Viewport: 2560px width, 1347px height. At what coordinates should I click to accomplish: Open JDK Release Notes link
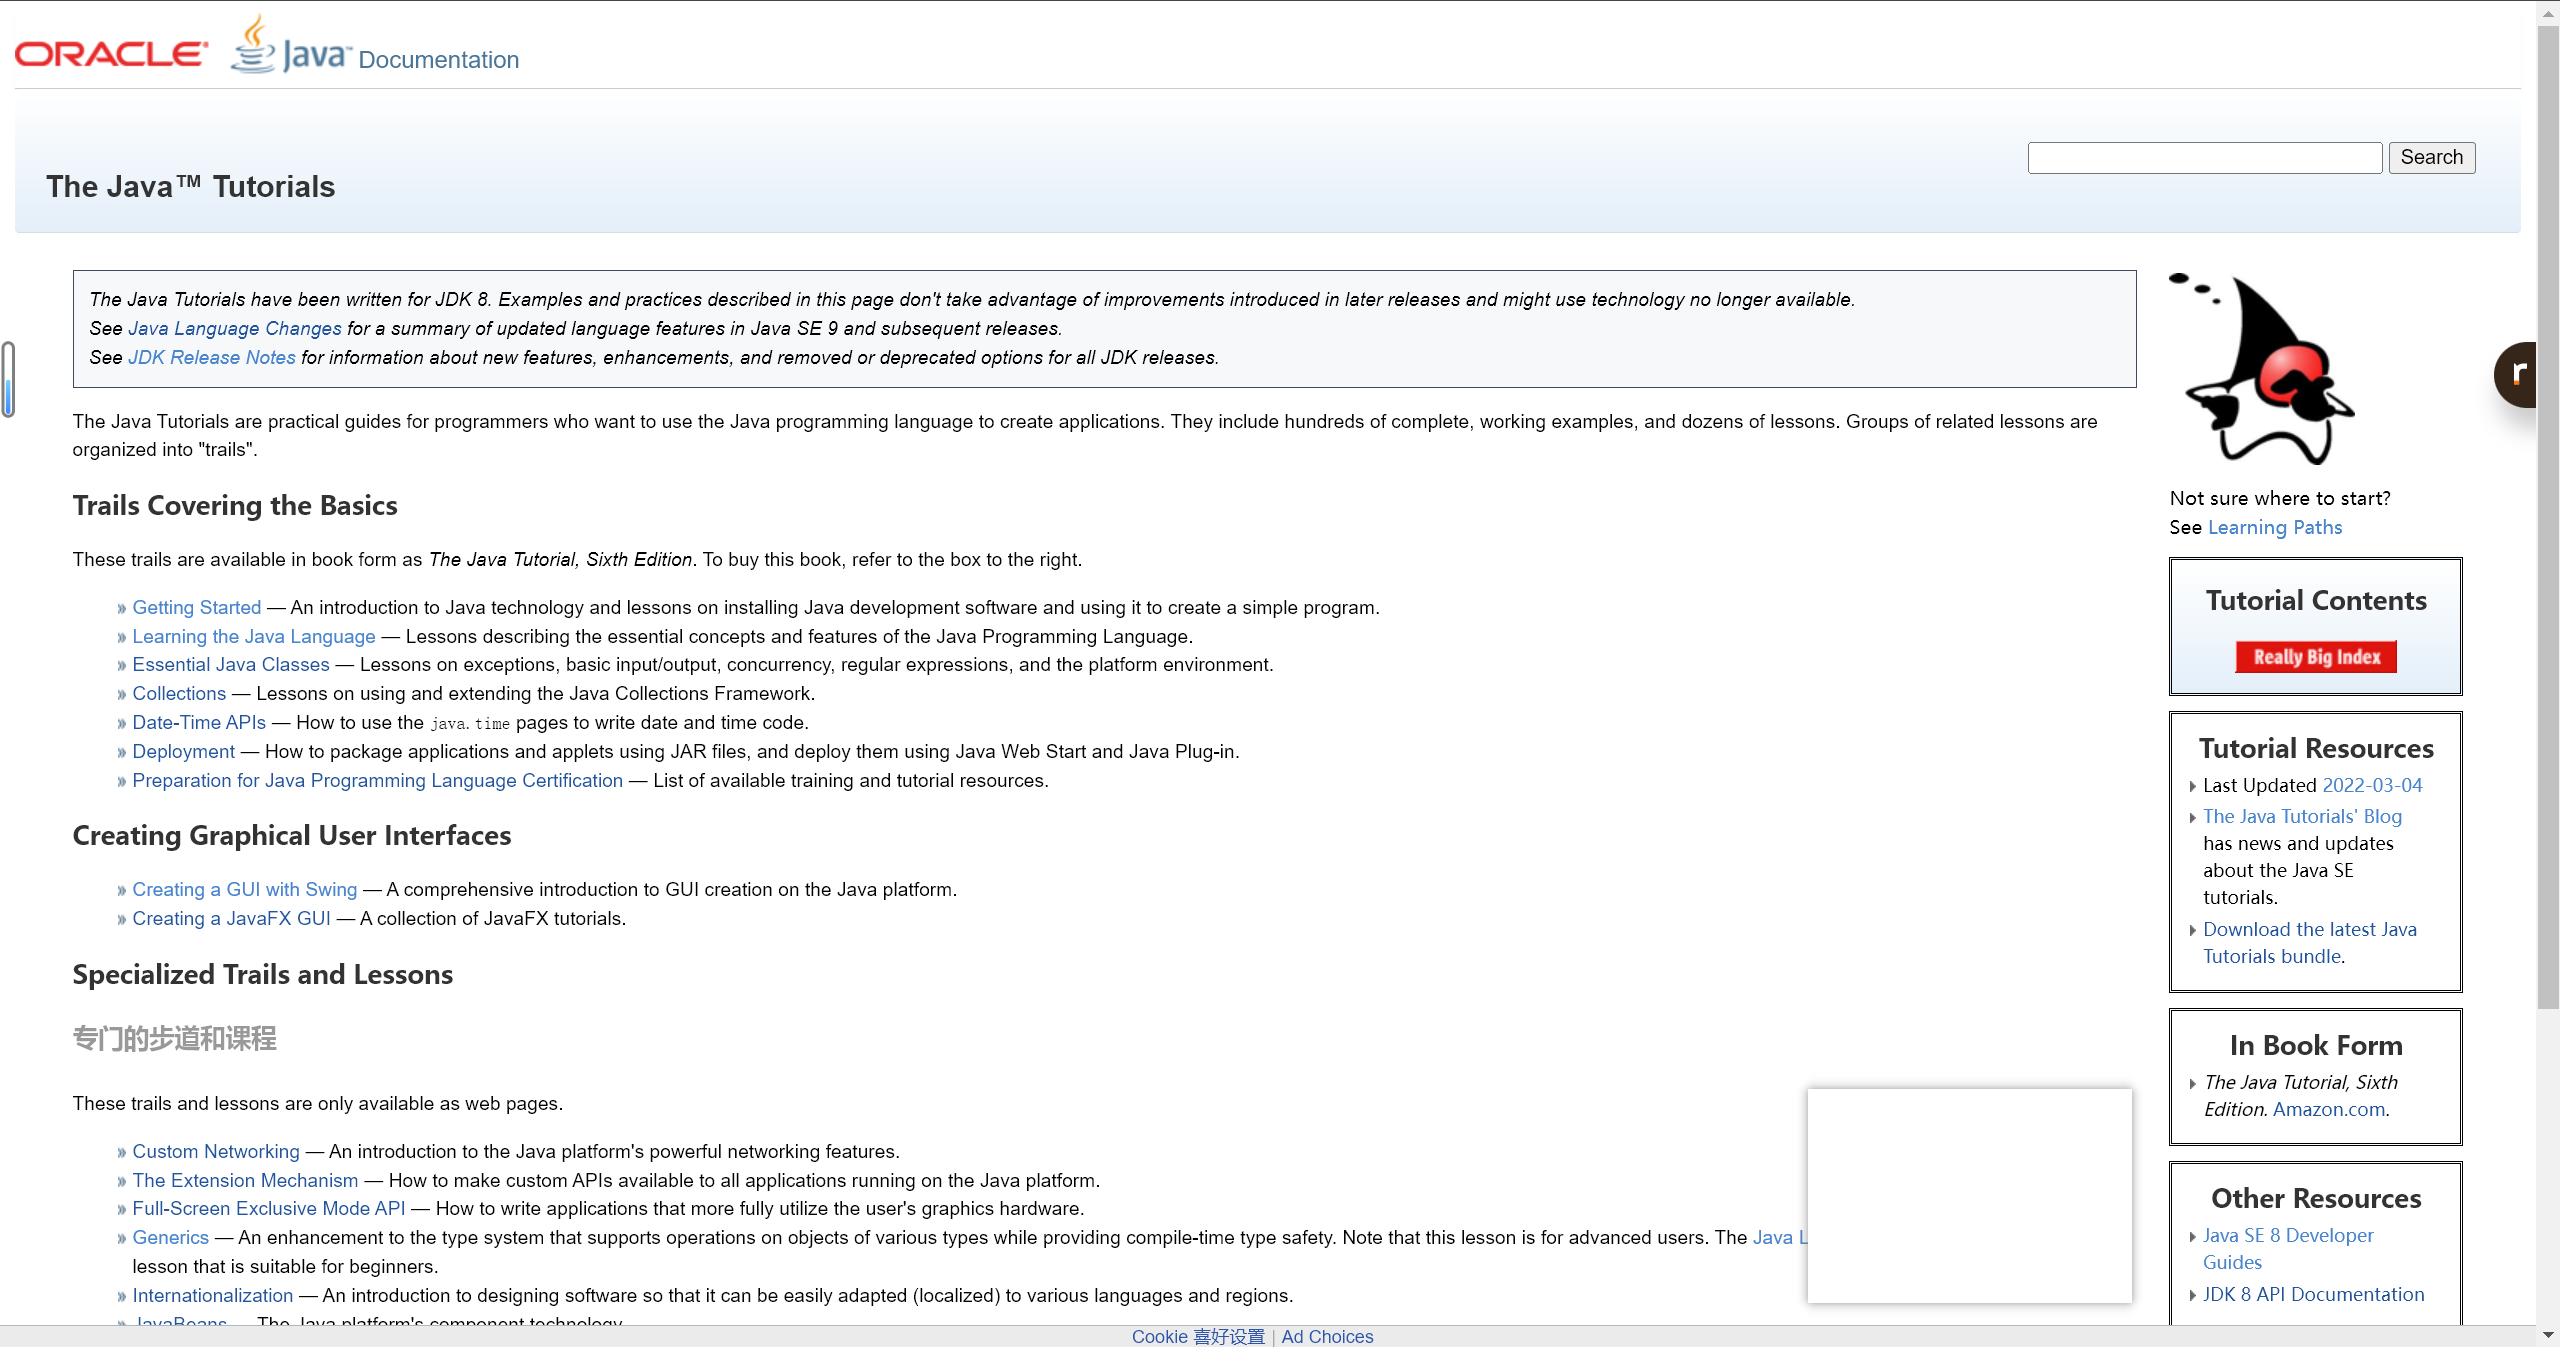coord(211,357)
